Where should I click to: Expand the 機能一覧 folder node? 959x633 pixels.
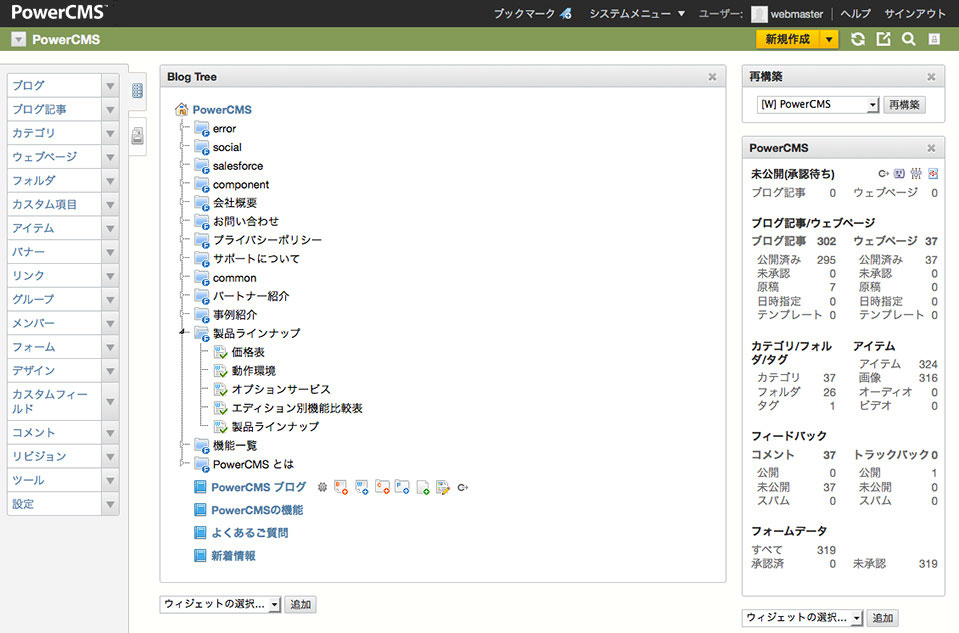tap(182, 444)
